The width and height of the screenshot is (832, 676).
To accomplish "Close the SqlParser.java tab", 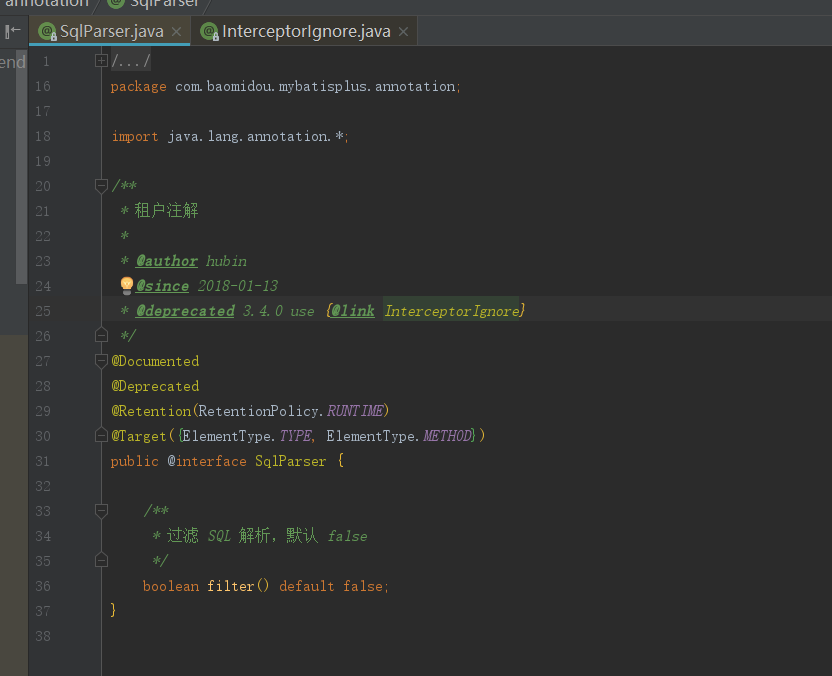I will [x=175, y=31].
